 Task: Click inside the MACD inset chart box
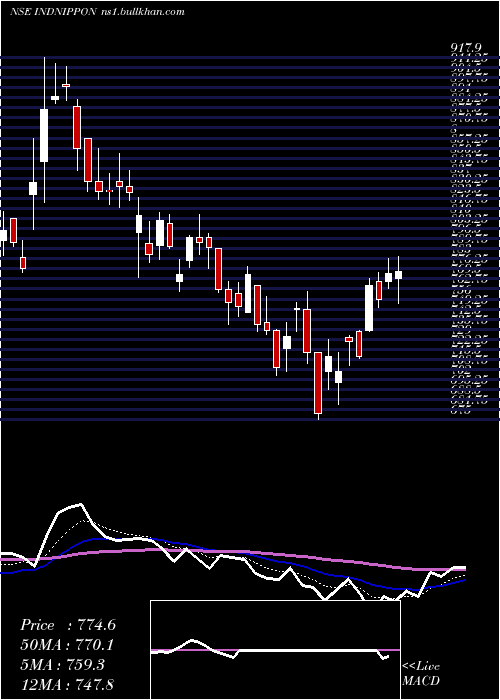275,650
